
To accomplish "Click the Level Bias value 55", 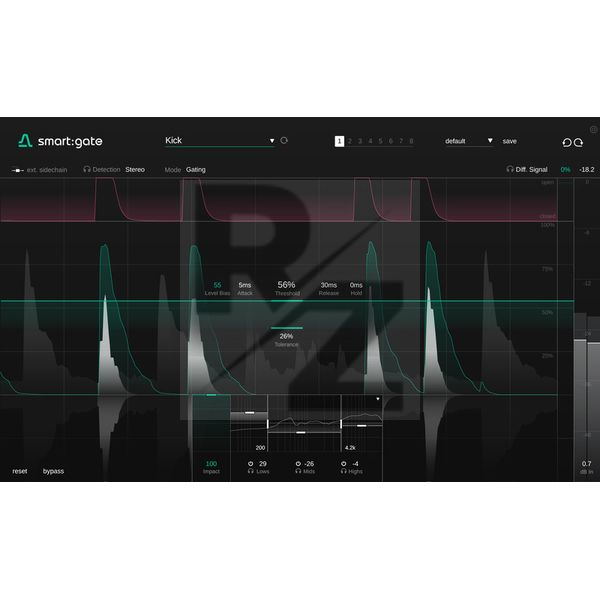I will [x=217, y=285].
